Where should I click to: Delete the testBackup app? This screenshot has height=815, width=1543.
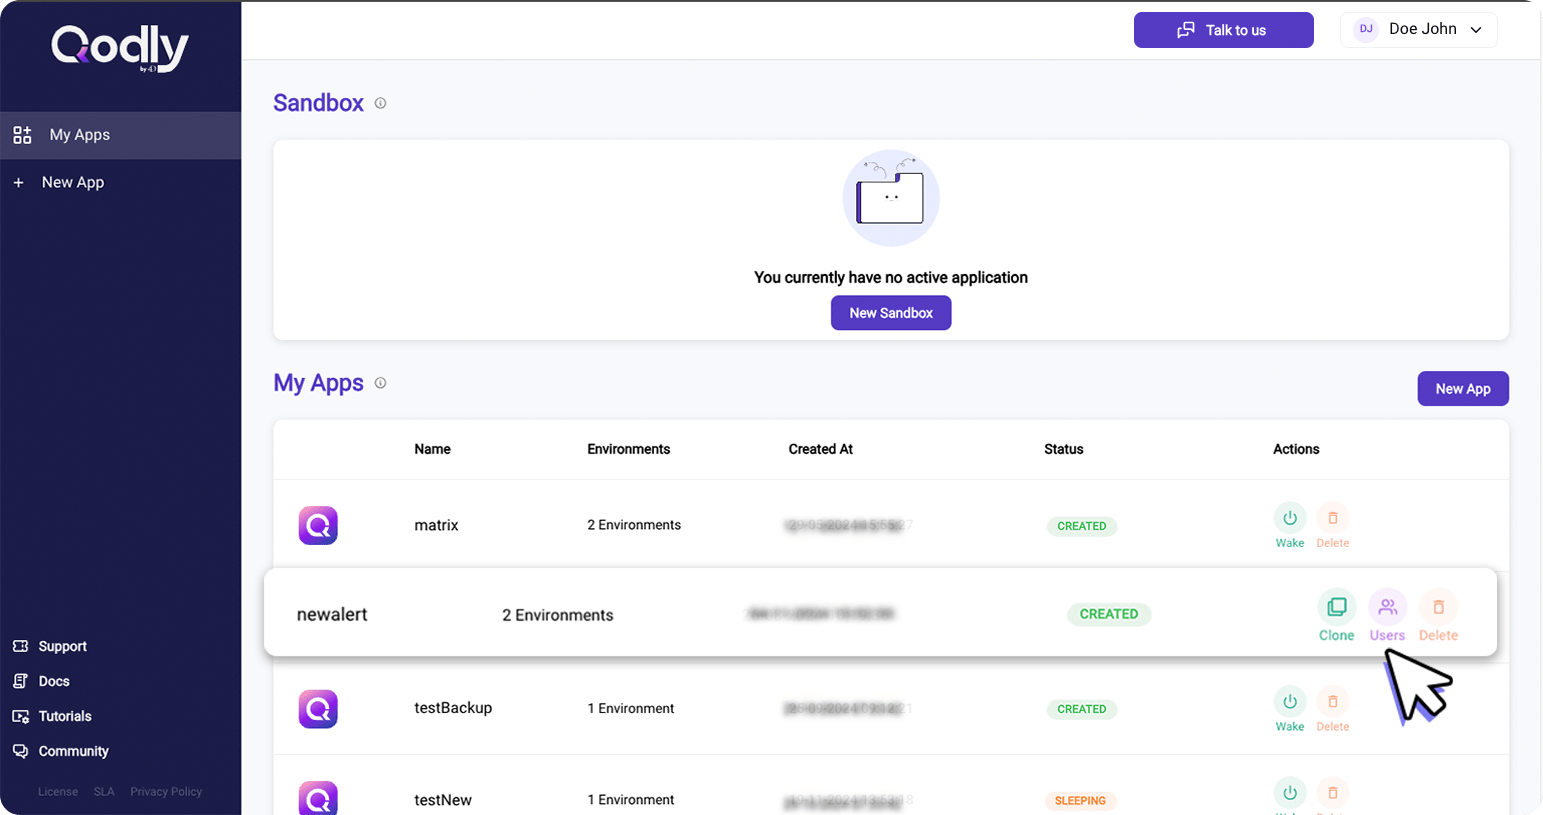tap(1332, 701)
